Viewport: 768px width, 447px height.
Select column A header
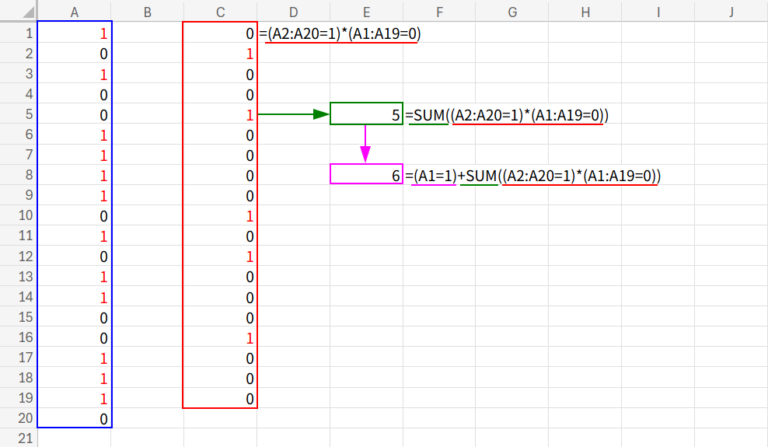click(74, 11)
